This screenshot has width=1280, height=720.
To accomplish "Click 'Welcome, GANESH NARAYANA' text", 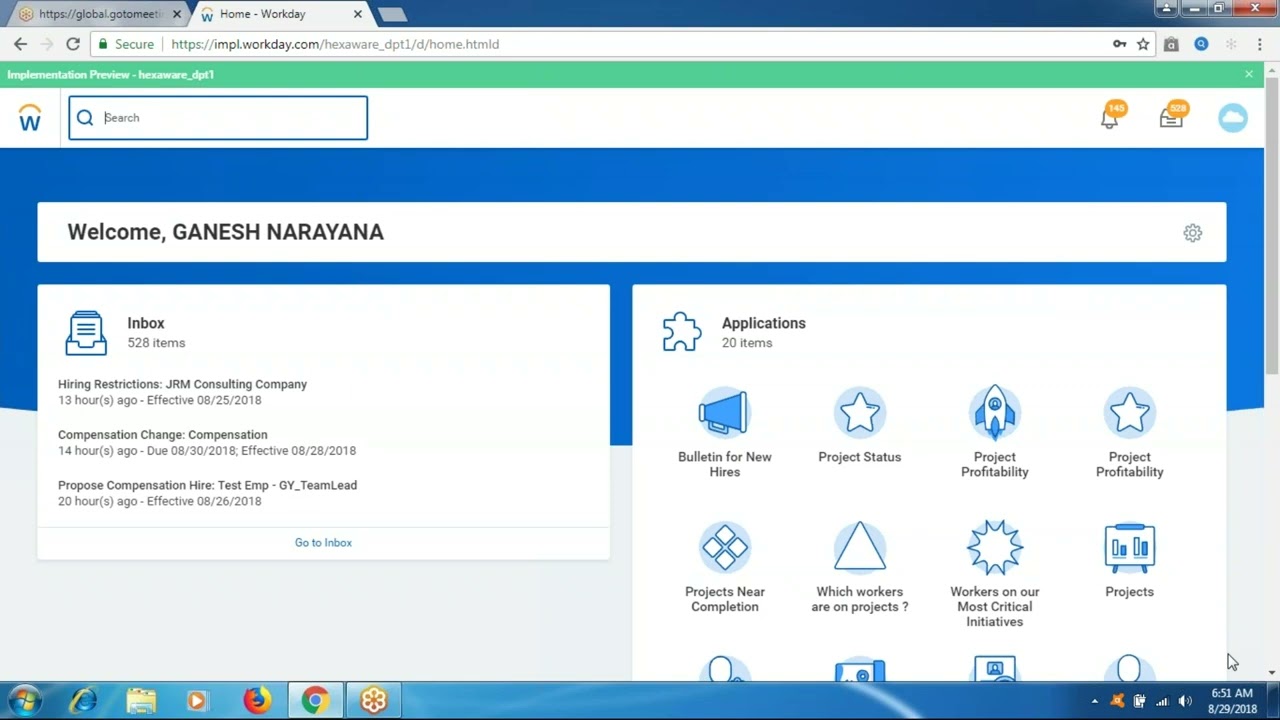I will point(226,232).
